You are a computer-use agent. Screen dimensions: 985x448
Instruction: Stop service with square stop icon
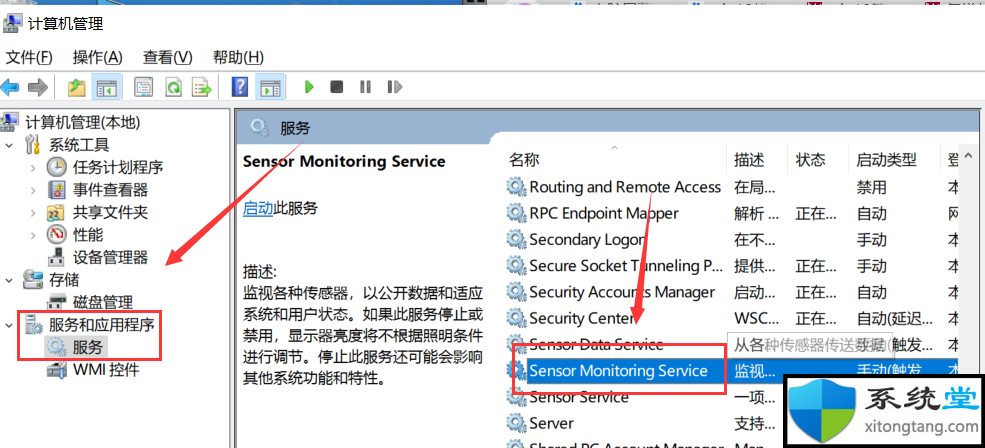[337, 87]
